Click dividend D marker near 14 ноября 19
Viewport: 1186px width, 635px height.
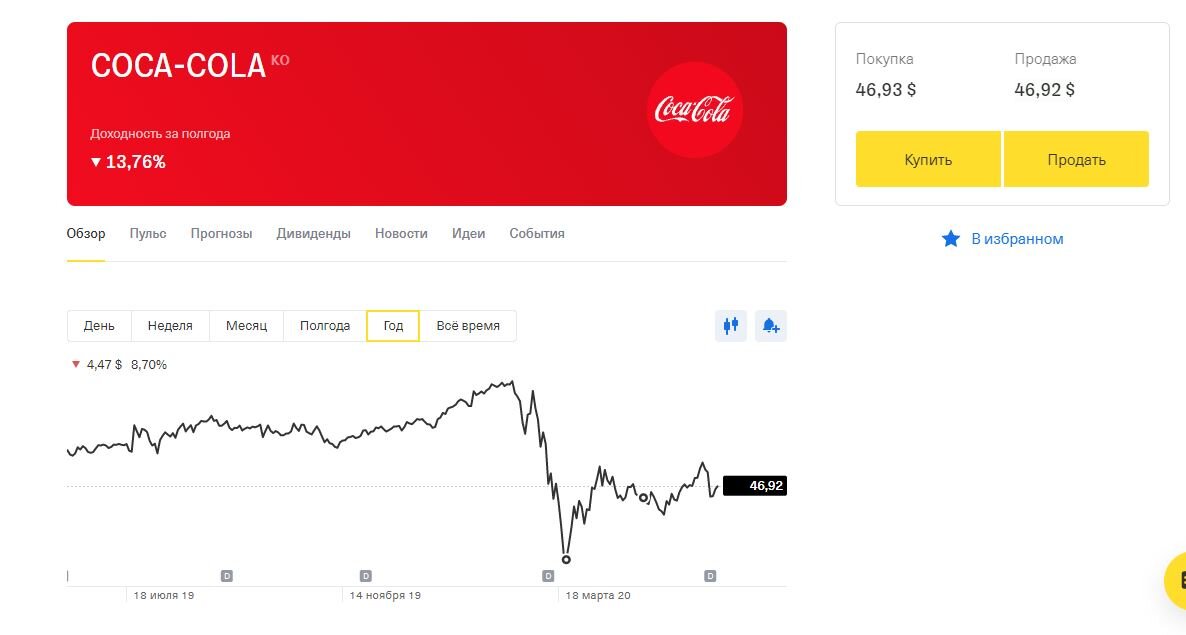(365, 576)
